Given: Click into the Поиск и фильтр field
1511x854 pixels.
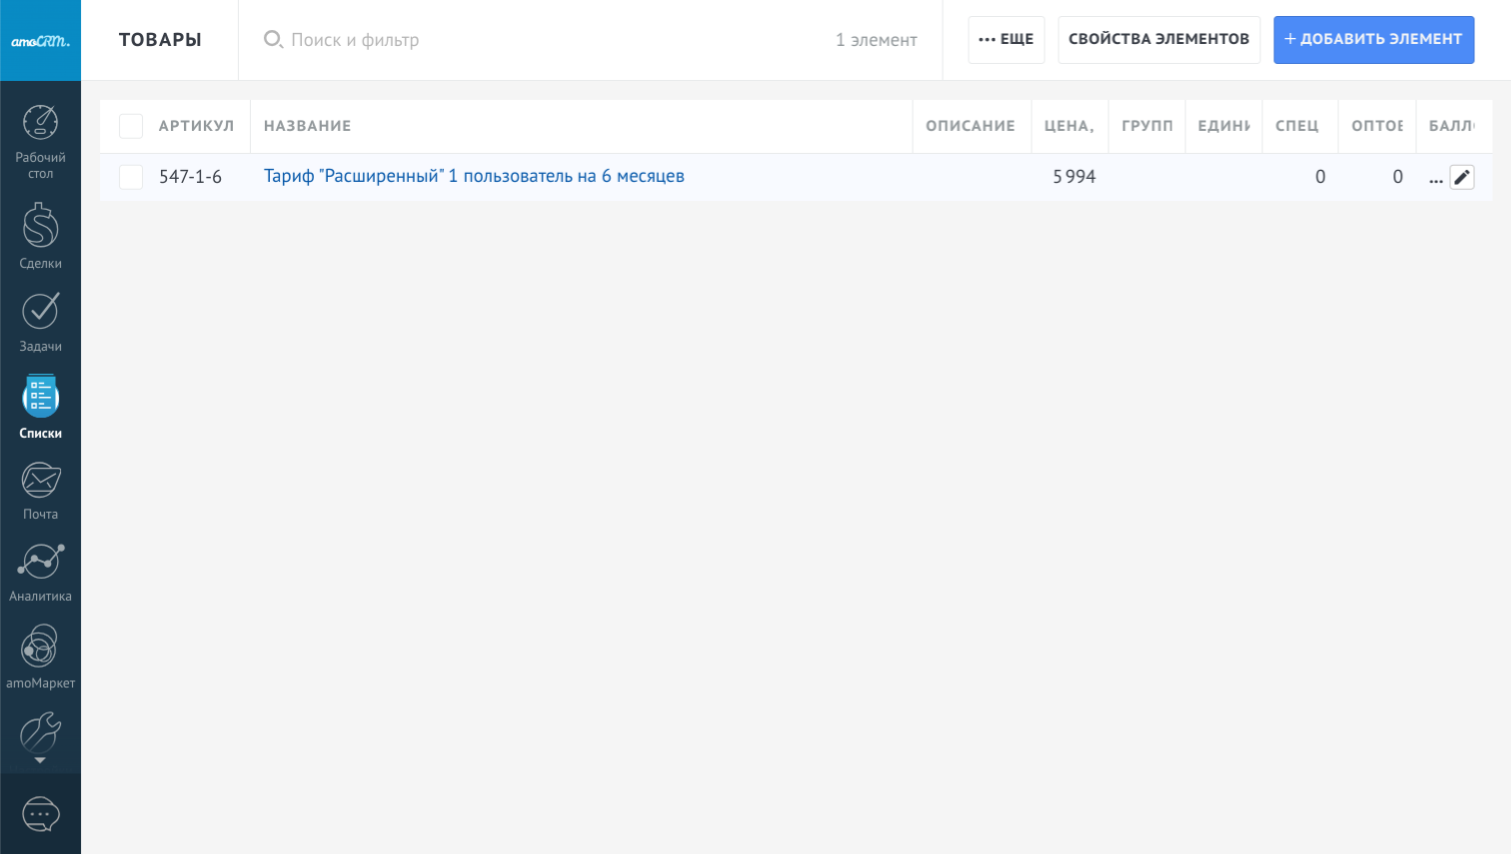Looking at the screenshot, I should pyautogui.click(x=540, y=40).
